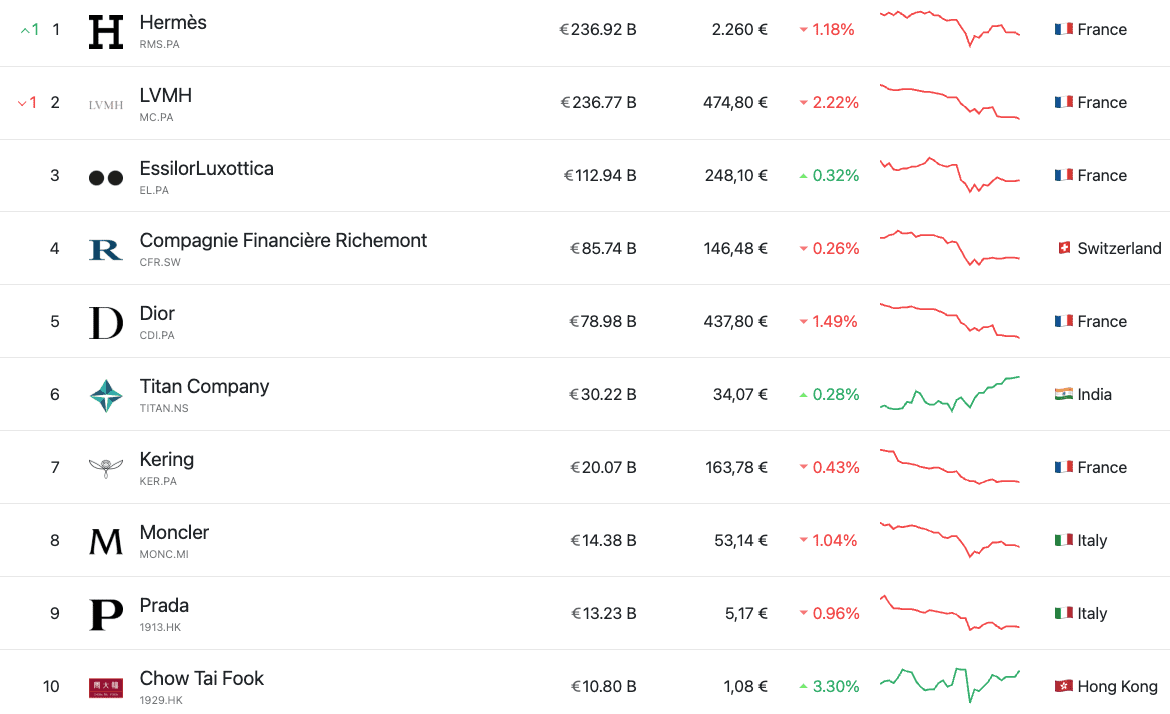
Task: Click the Hermès H logo icon
Action: pyautogui.click(x=105, y=32)
